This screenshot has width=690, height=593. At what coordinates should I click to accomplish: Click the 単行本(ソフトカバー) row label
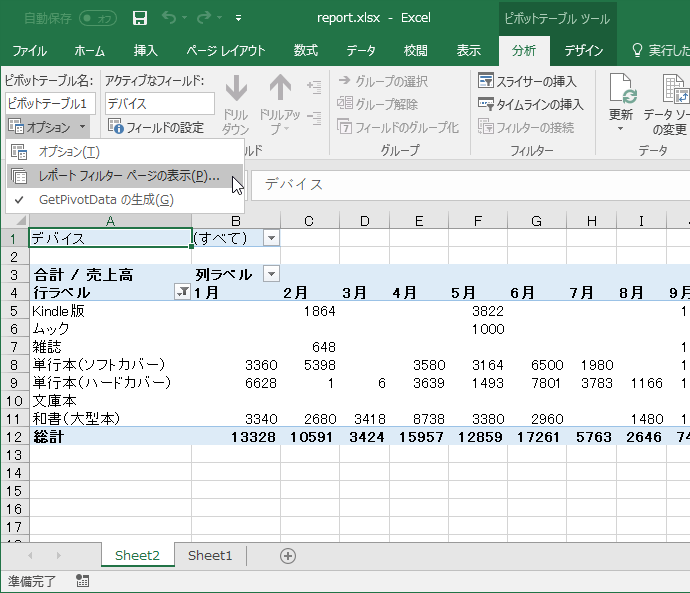tap(99, 365)
